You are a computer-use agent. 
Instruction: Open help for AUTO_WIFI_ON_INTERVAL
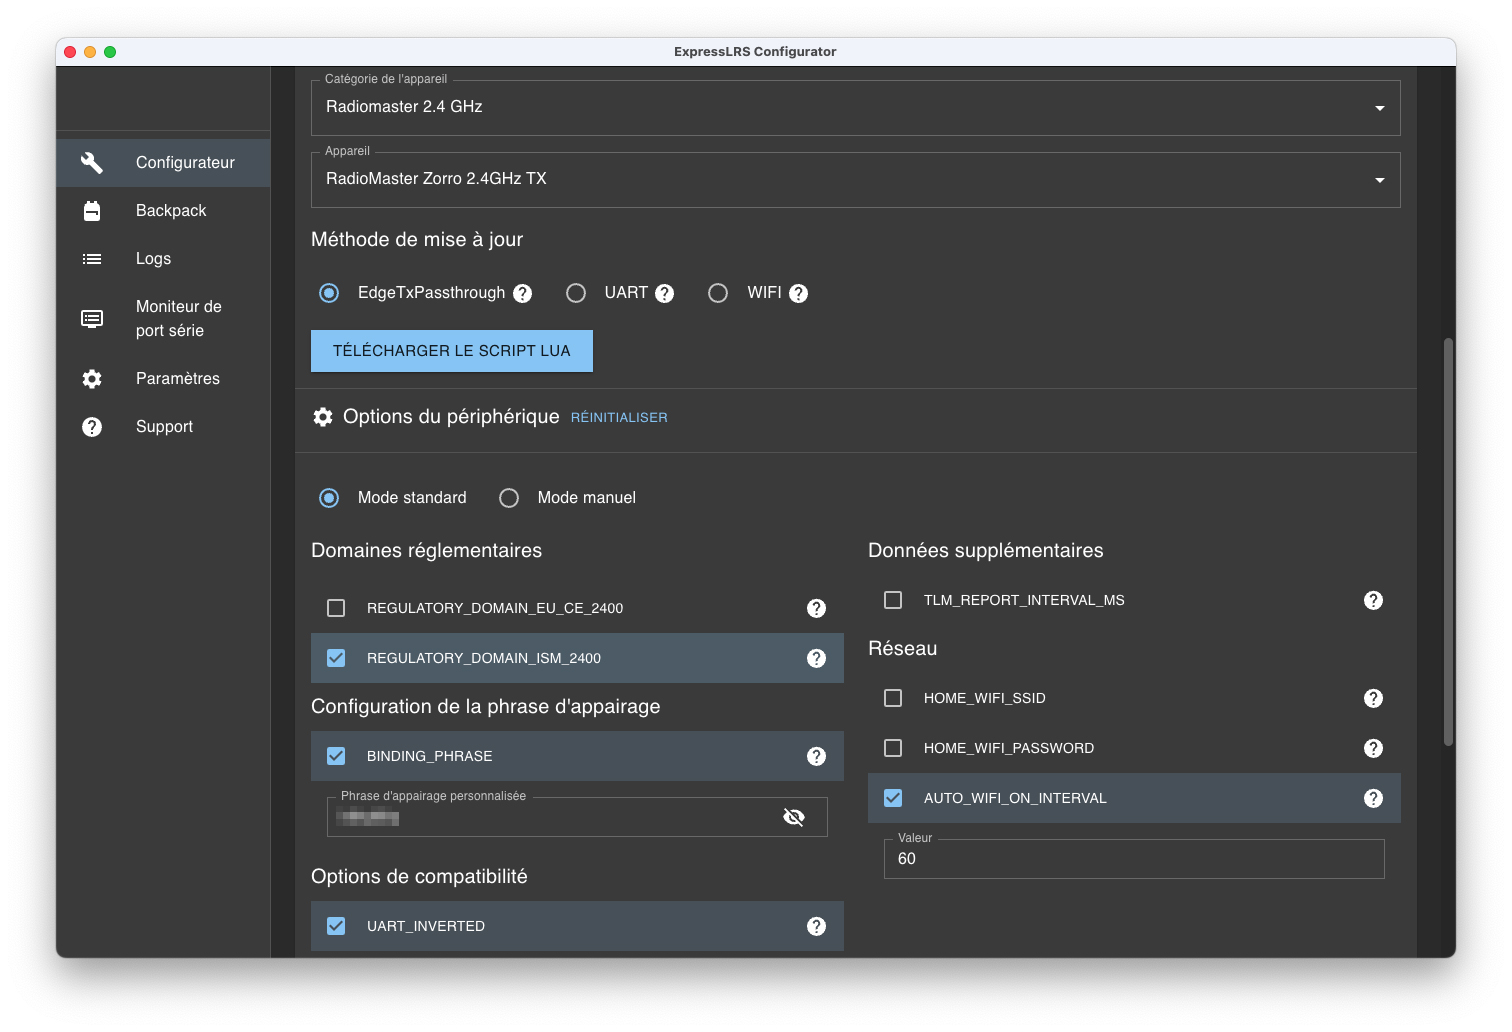tap(1373, 798)
